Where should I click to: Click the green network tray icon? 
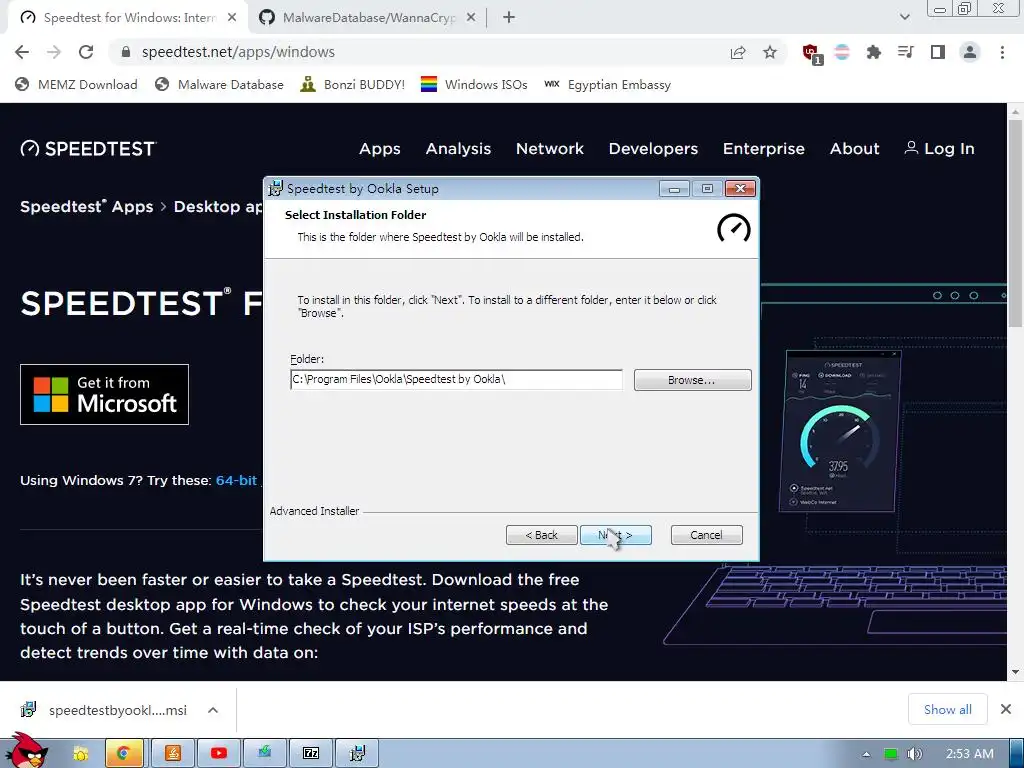[890, 754]
